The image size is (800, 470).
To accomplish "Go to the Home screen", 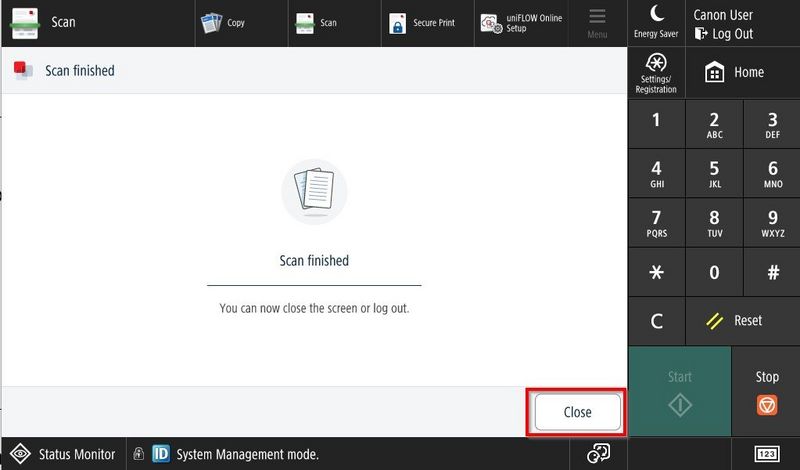I will [x=735, y=72].
